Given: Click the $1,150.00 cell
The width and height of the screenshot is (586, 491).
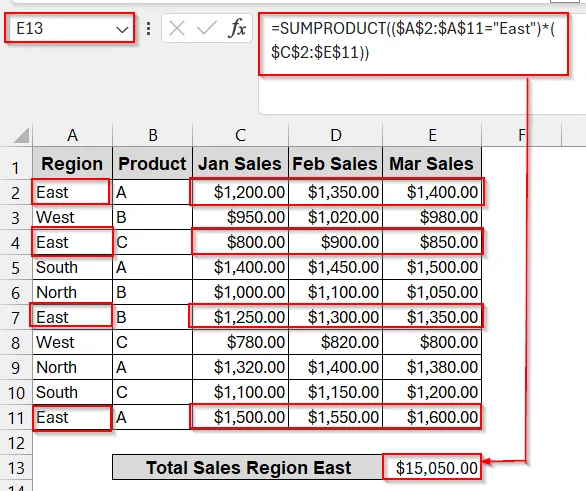Looking at the screenshot, I should tap(336, 392).
